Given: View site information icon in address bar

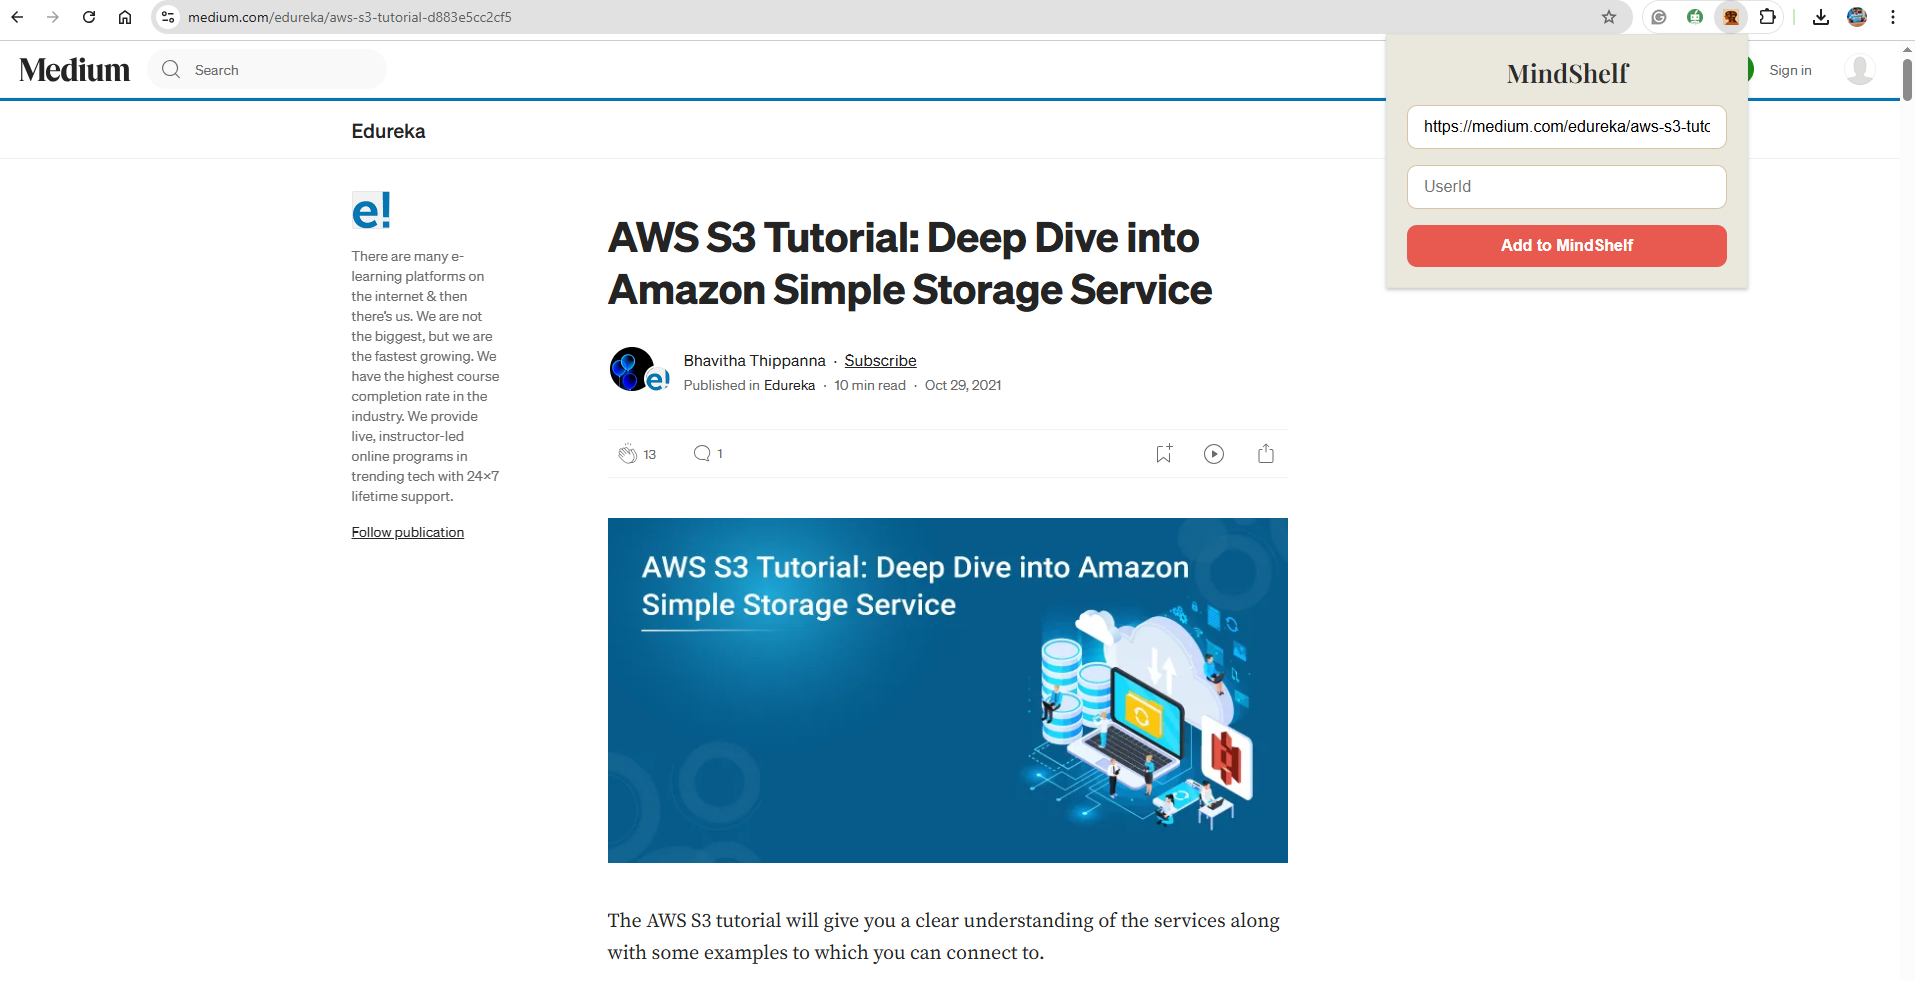Looking at the screenshot, I should pyautogui.click(x=168, y=17).
